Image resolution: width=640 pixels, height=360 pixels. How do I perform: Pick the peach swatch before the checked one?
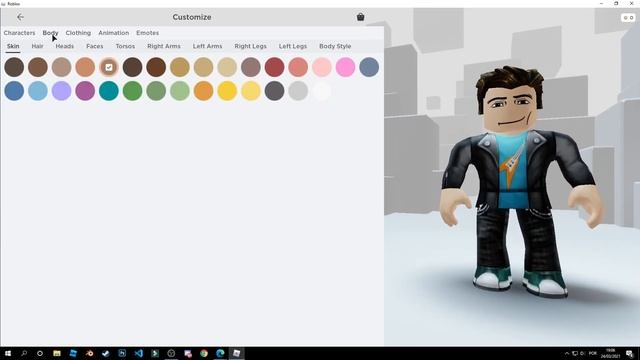(85, 67)
